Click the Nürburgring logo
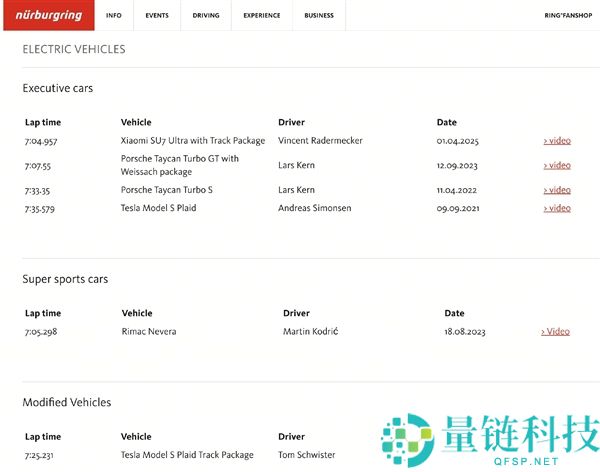 (x=49, y=15)
